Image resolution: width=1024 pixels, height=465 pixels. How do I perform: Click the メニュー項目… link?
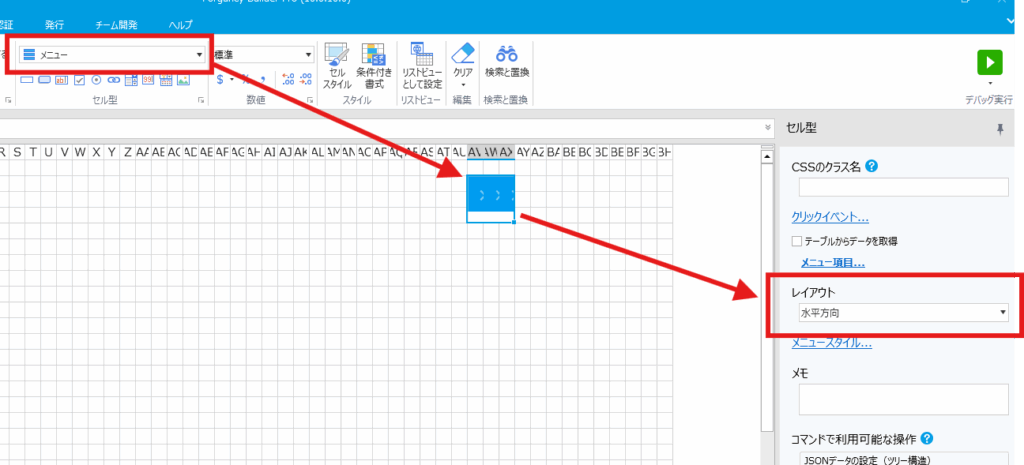(x=832, y=263)
